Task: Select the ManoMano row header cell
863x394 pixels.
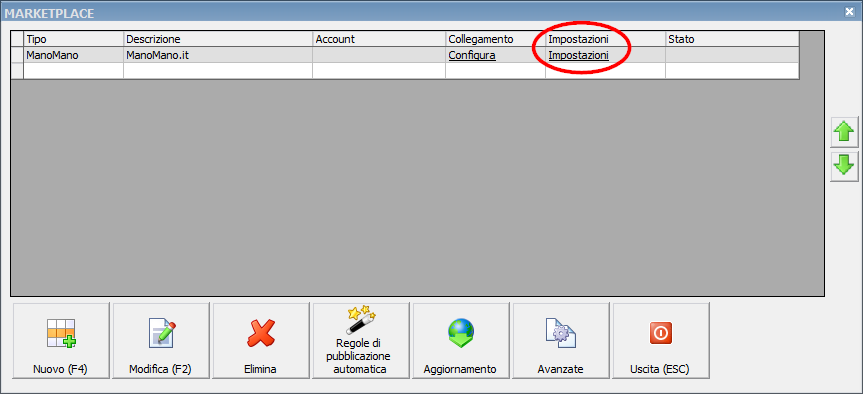Action: pos(17,55)
